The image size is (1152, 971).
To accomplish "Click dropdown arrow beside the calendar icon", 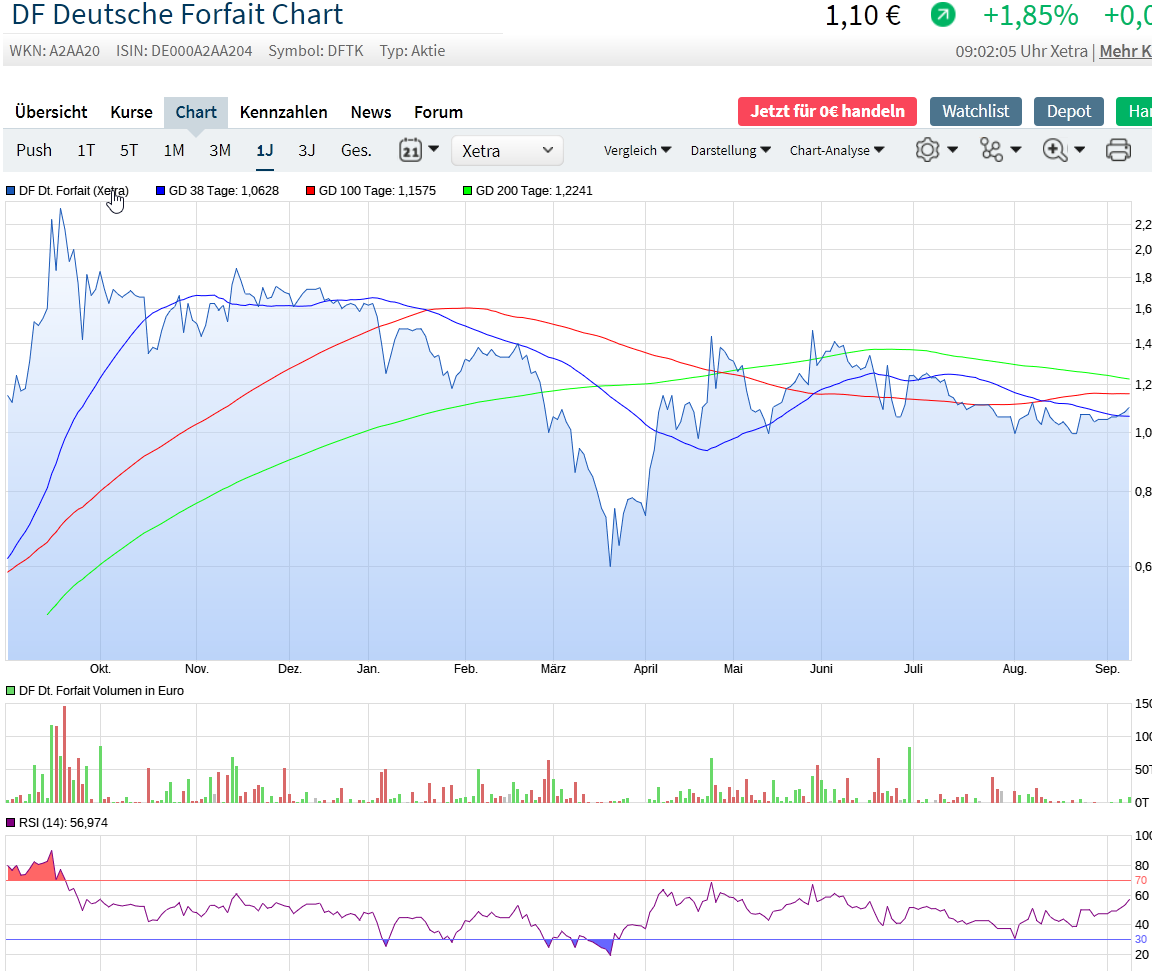I will click(x=433, y=149).
